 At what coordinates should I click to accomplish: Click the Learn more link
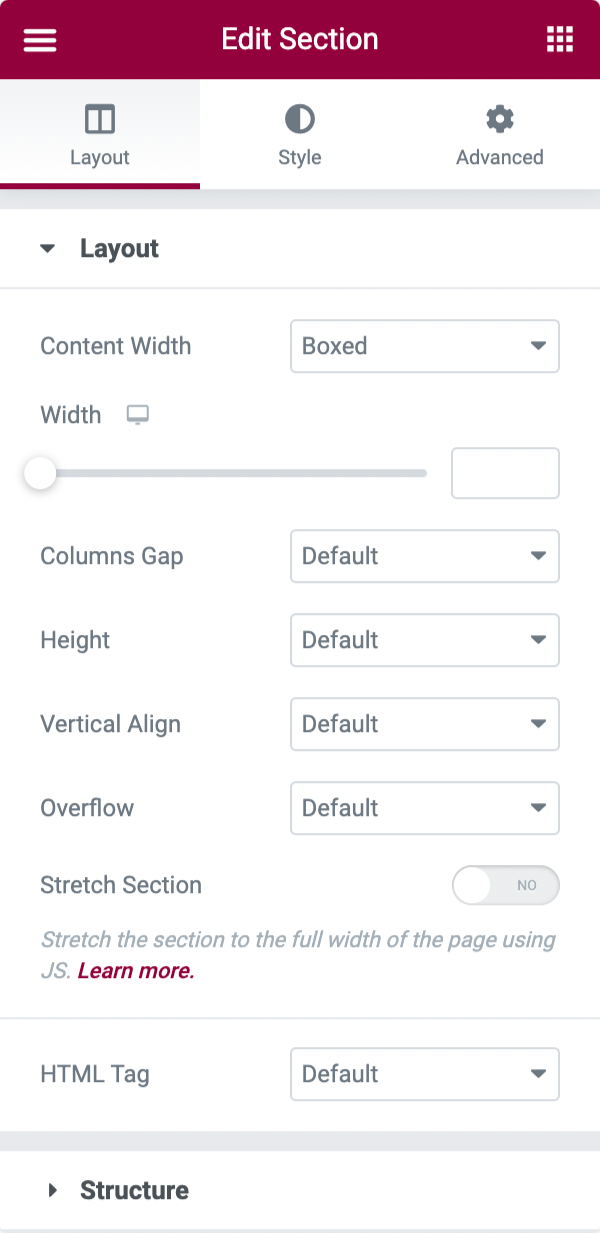pos(136,970)
